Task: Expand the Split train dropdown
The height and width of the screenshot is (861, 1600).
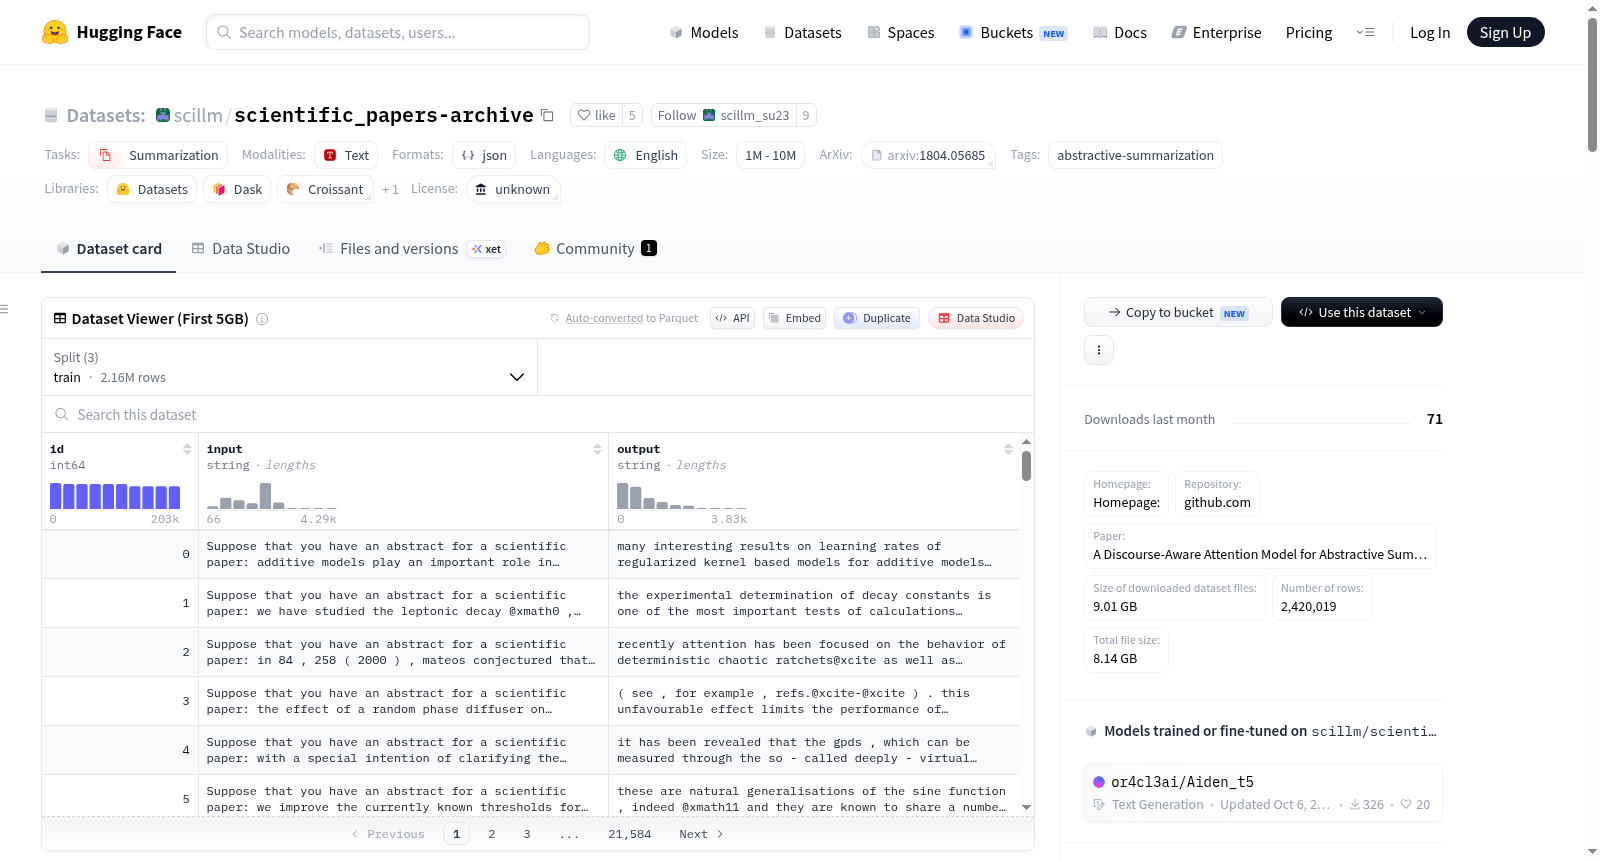Action: click(289, 367)
